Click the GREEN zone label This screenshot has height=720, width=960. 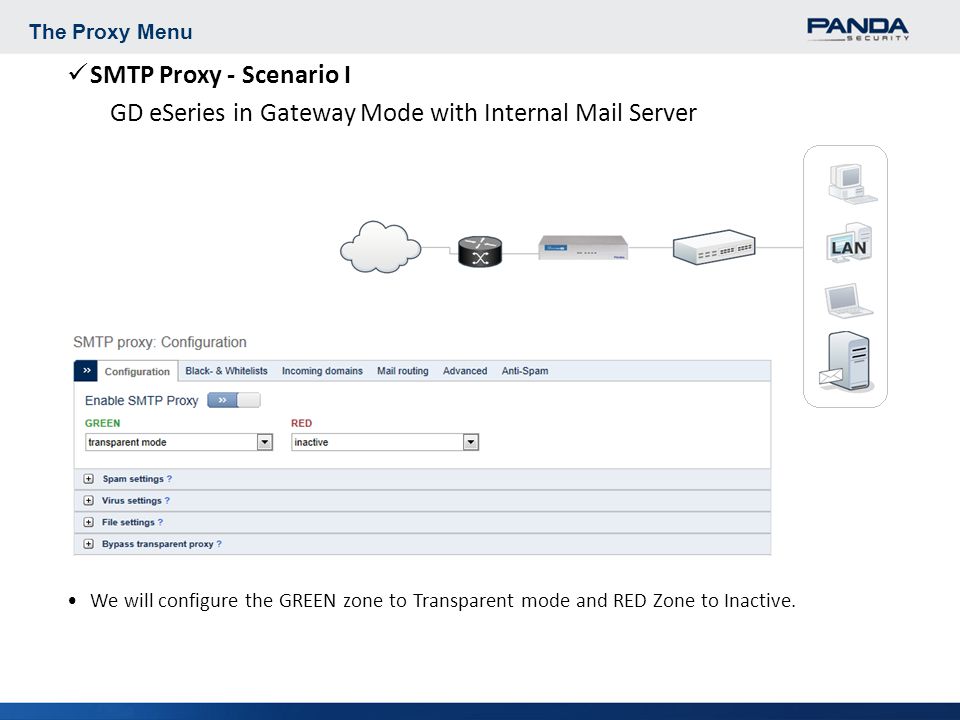click(103, 423)
